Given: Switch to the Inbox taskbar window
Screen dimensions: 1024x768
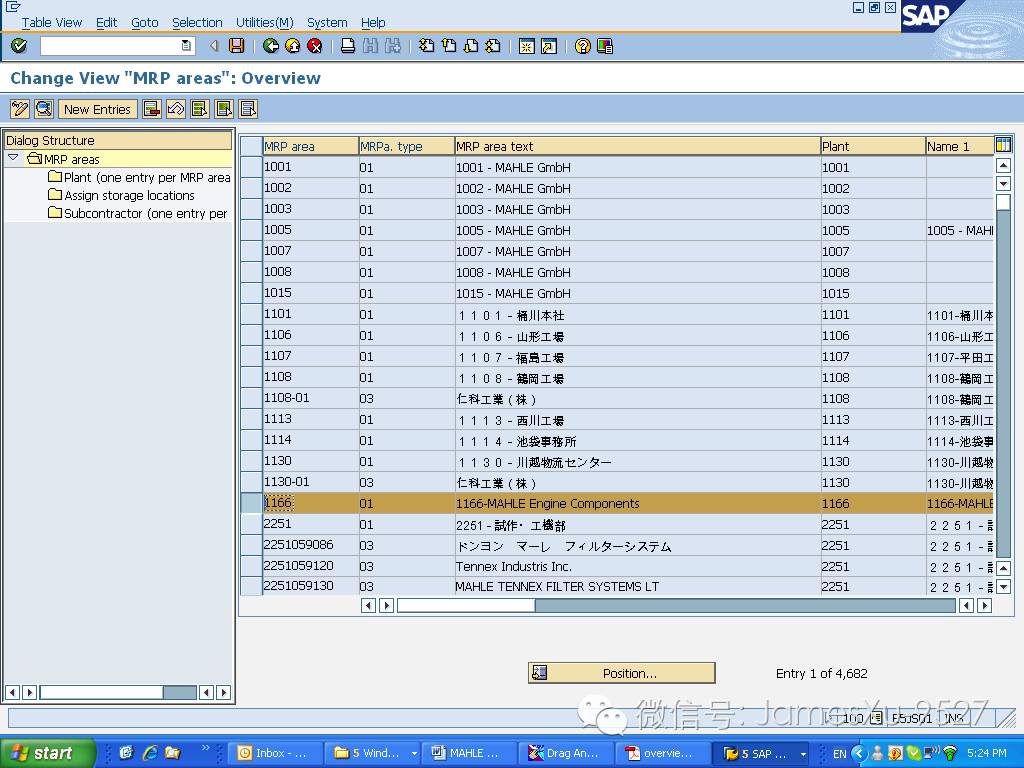Looking at the screenshot, I should pos(275,753).
